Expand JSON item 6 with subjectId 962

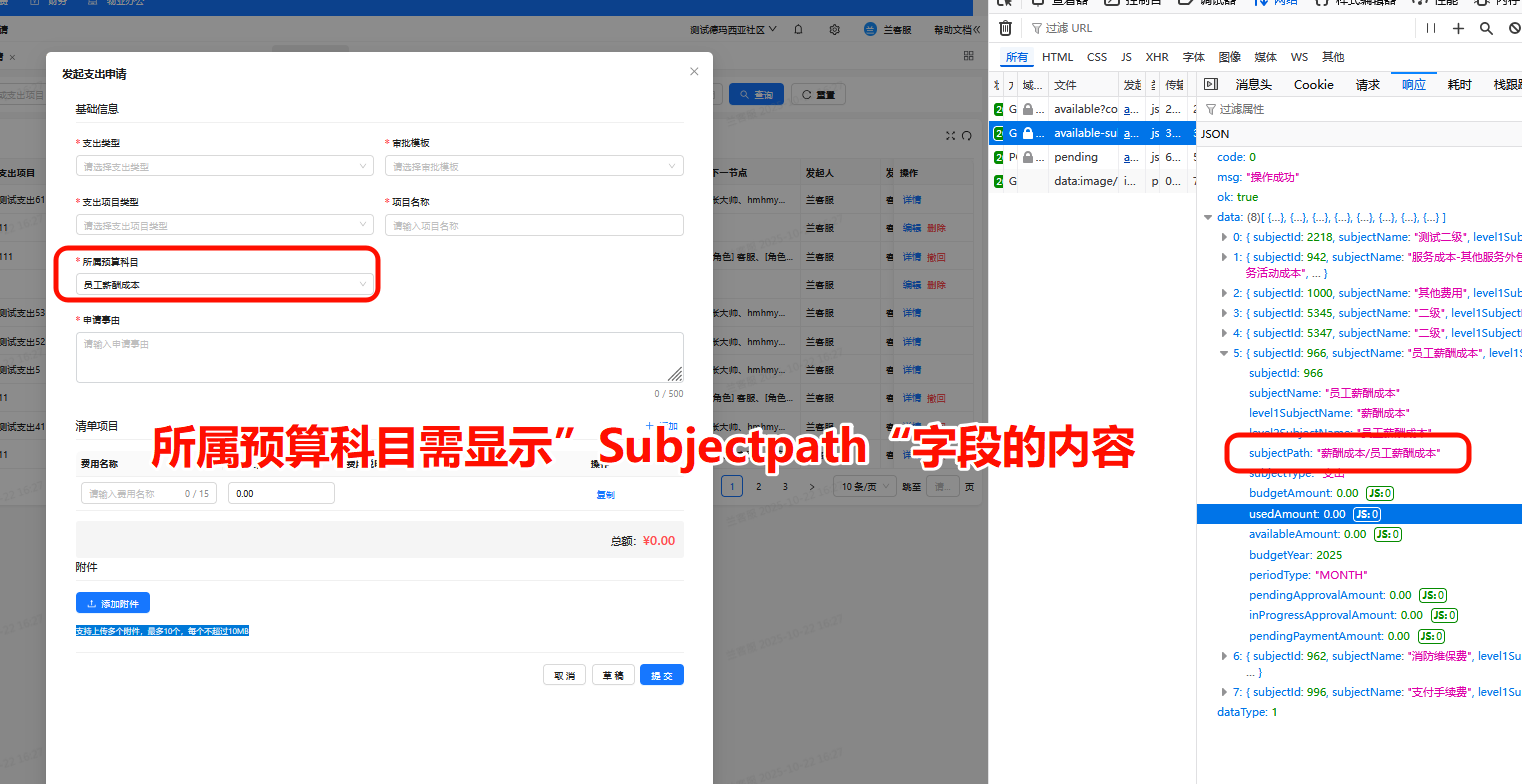coord(1225,656)
